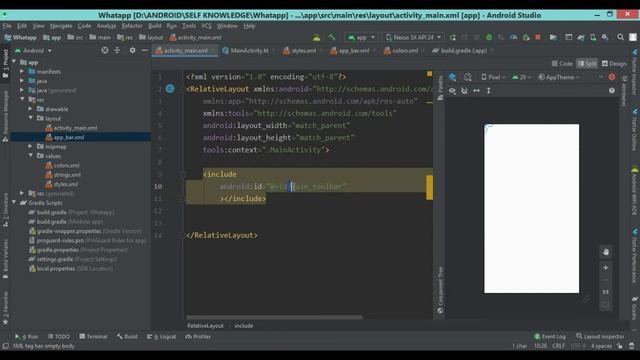The width and height of the screenshot is (640, 360).
Task: Click the help question mark icon in preview
Action: click(611, 91)
